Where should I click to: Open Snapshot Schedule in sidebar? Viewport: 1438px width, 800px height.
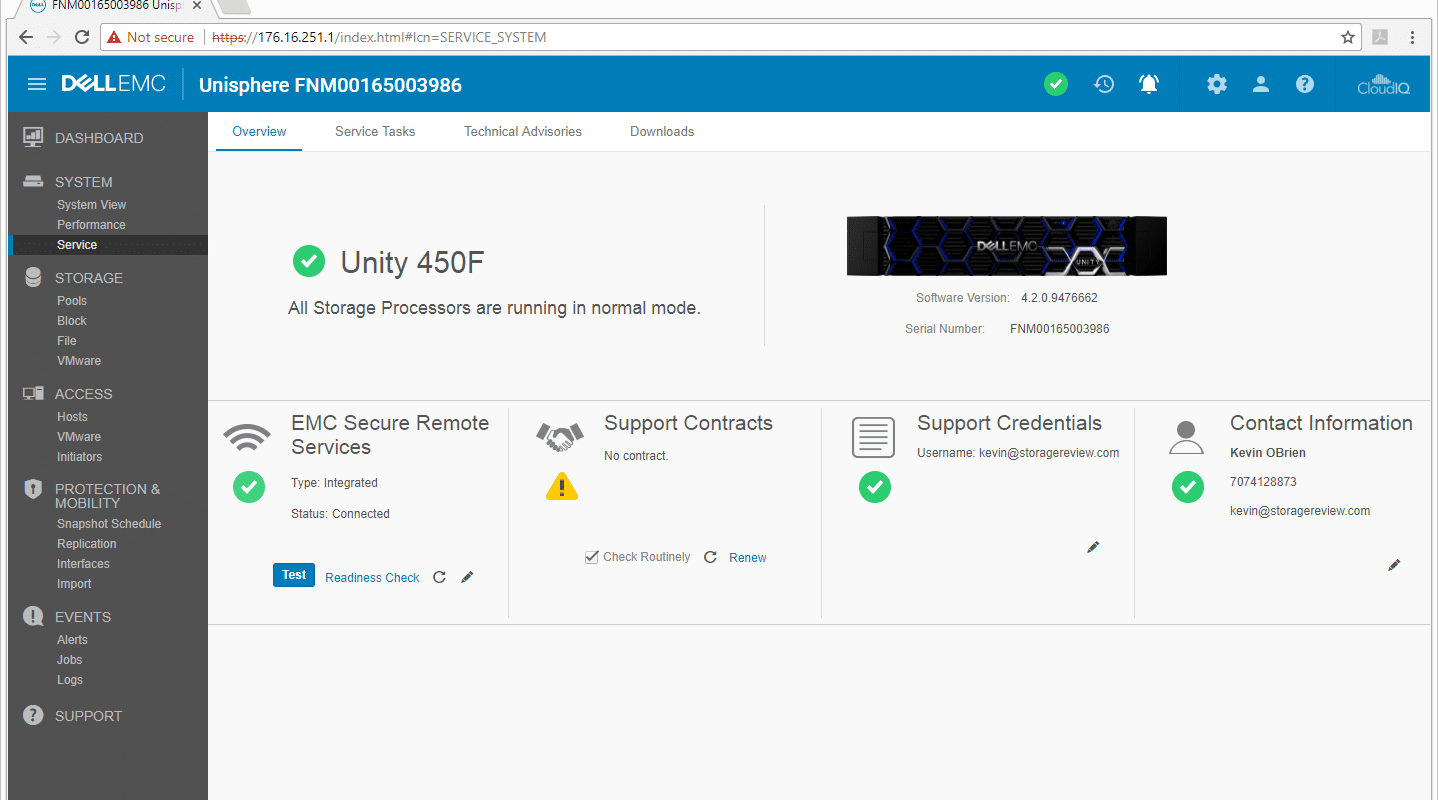click(x=109, y=524)
